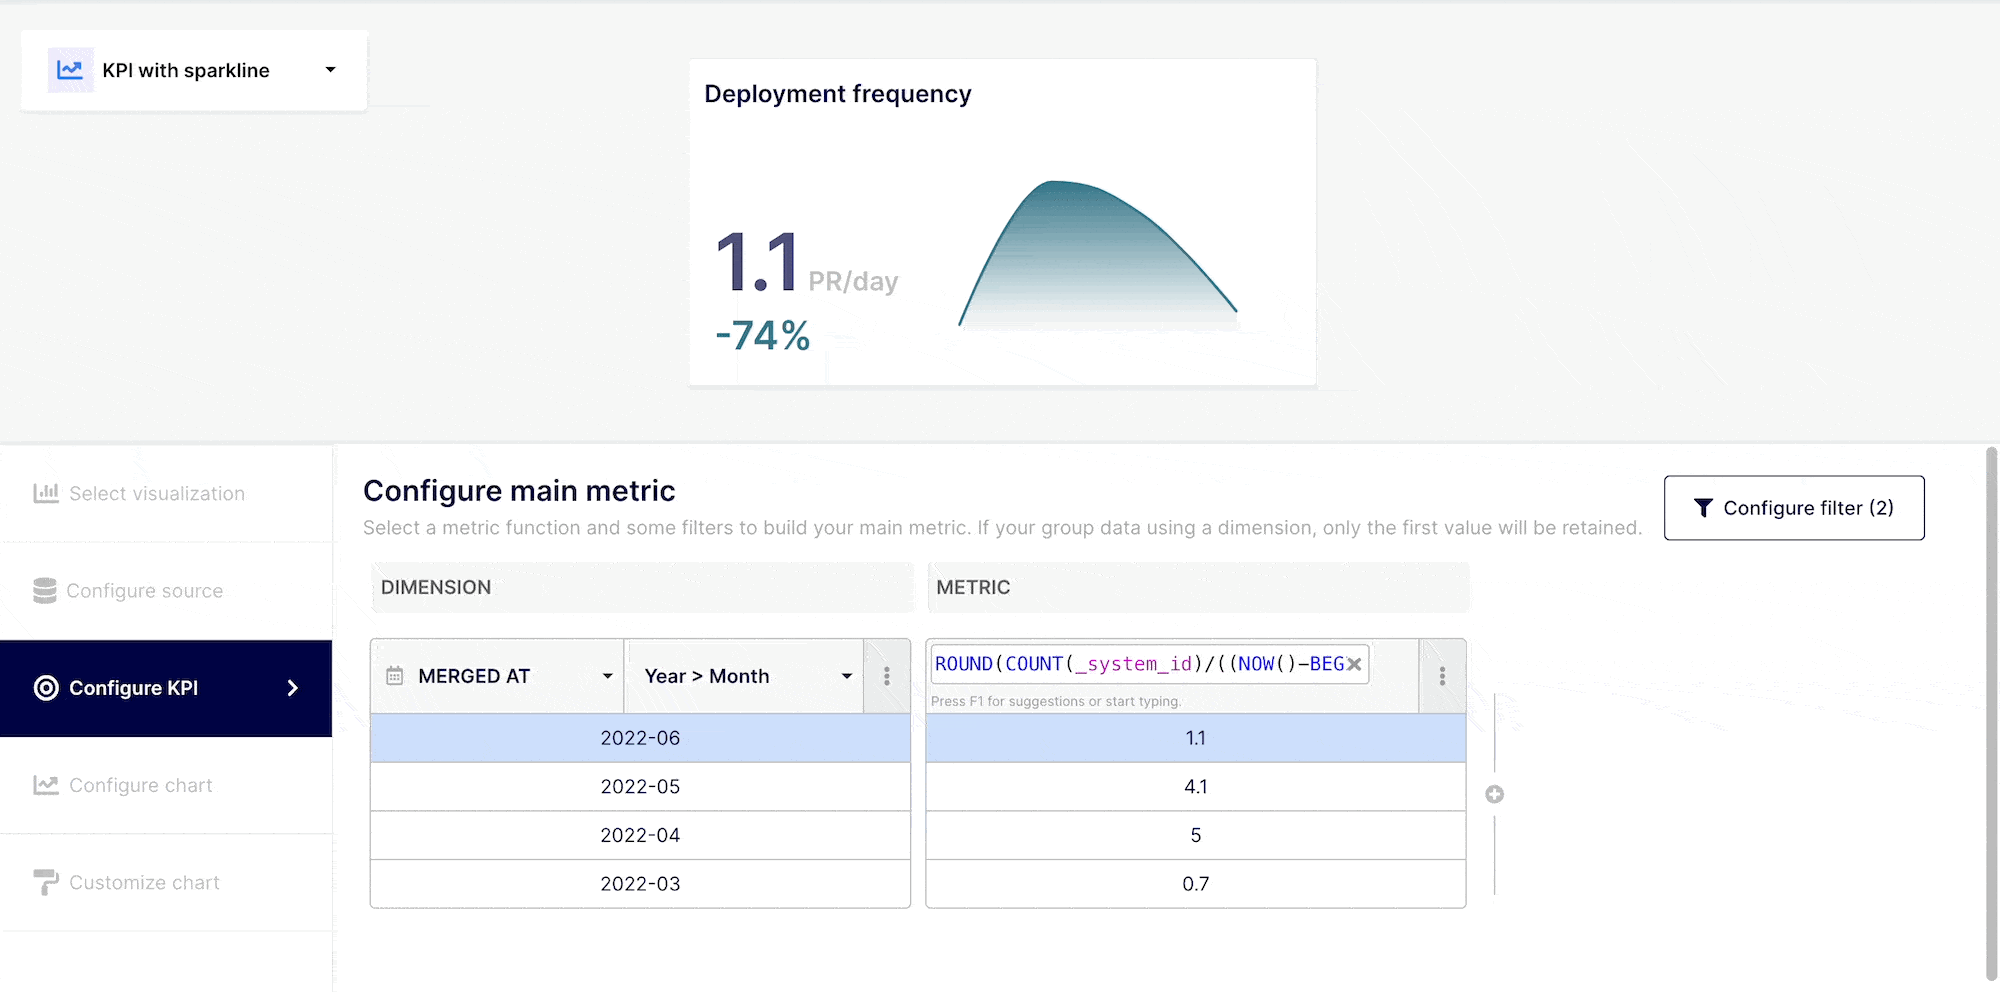This screenshot has height=992, width=2000.
Task: Open the Customize chart step
Action: 144,883
